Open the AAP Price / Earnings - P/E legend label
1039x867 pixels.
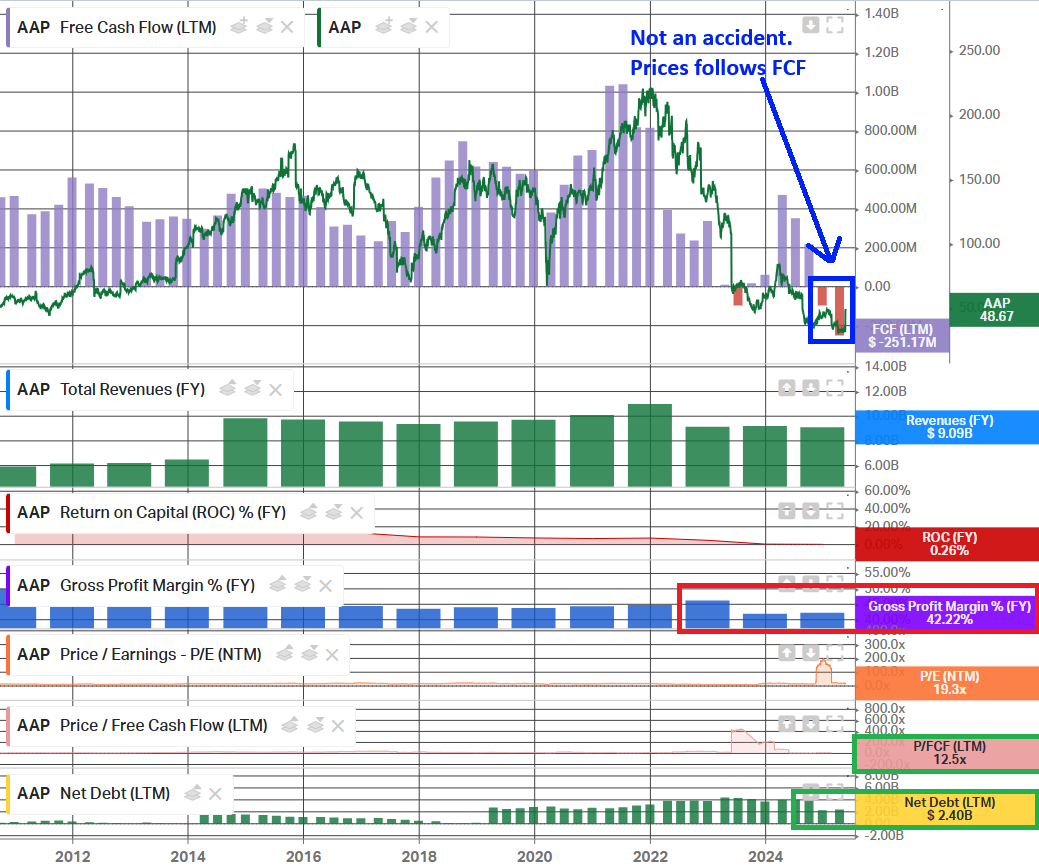coord(139,654)
